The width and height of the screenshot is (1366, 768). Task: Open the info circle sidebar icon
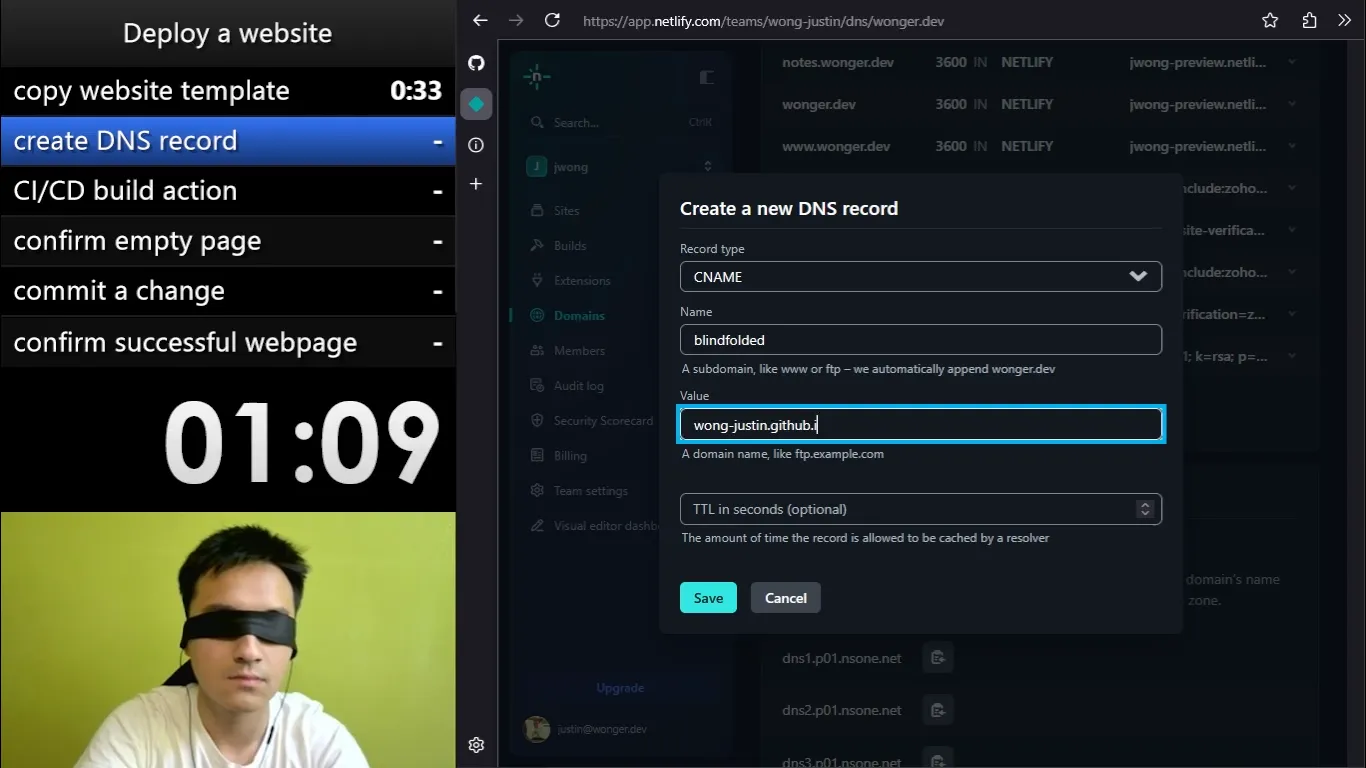(476, 145)
